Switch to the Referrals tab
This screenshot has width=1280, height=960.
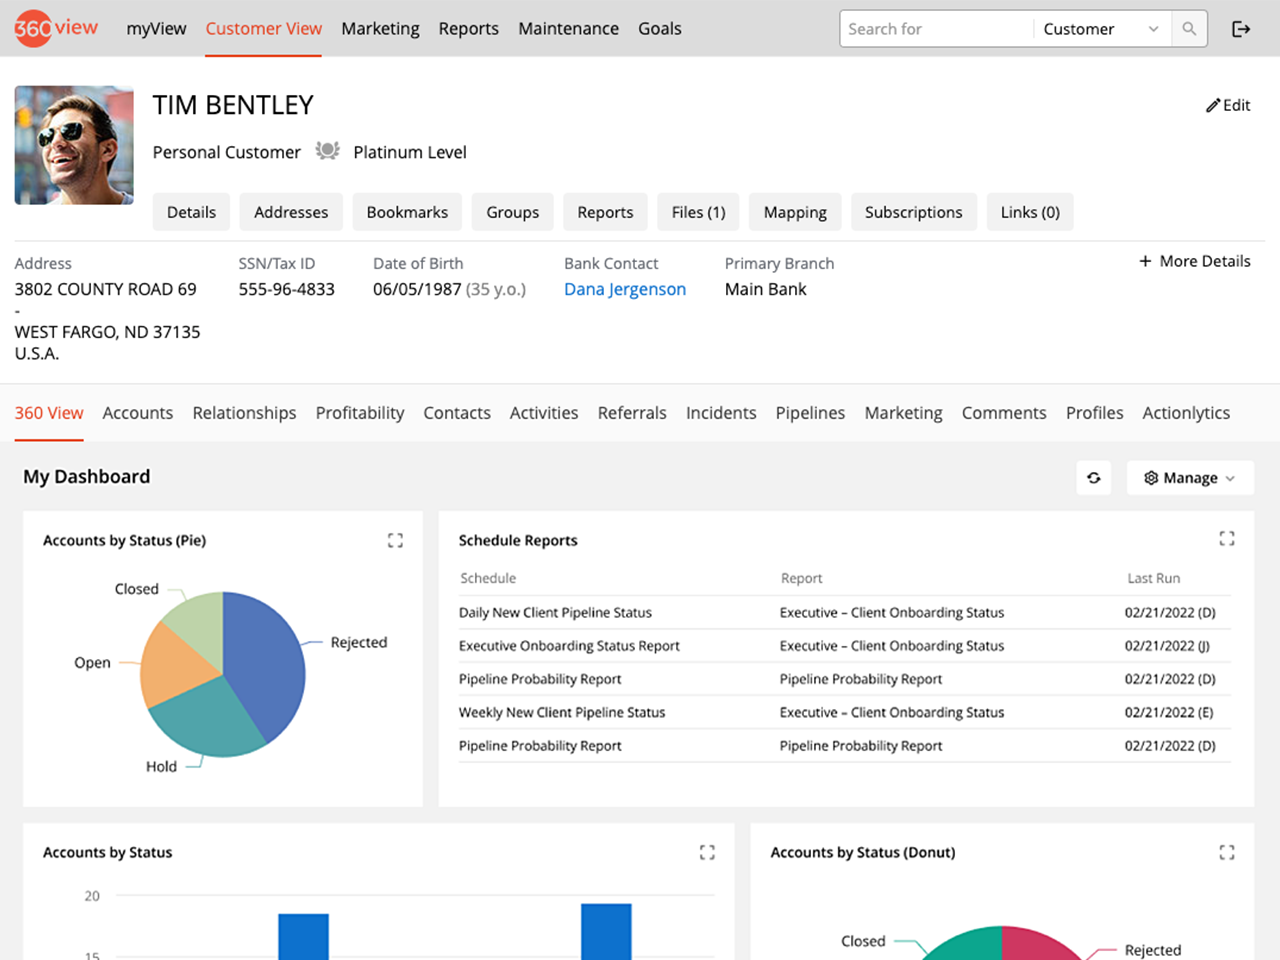click(x=632, y=413)
